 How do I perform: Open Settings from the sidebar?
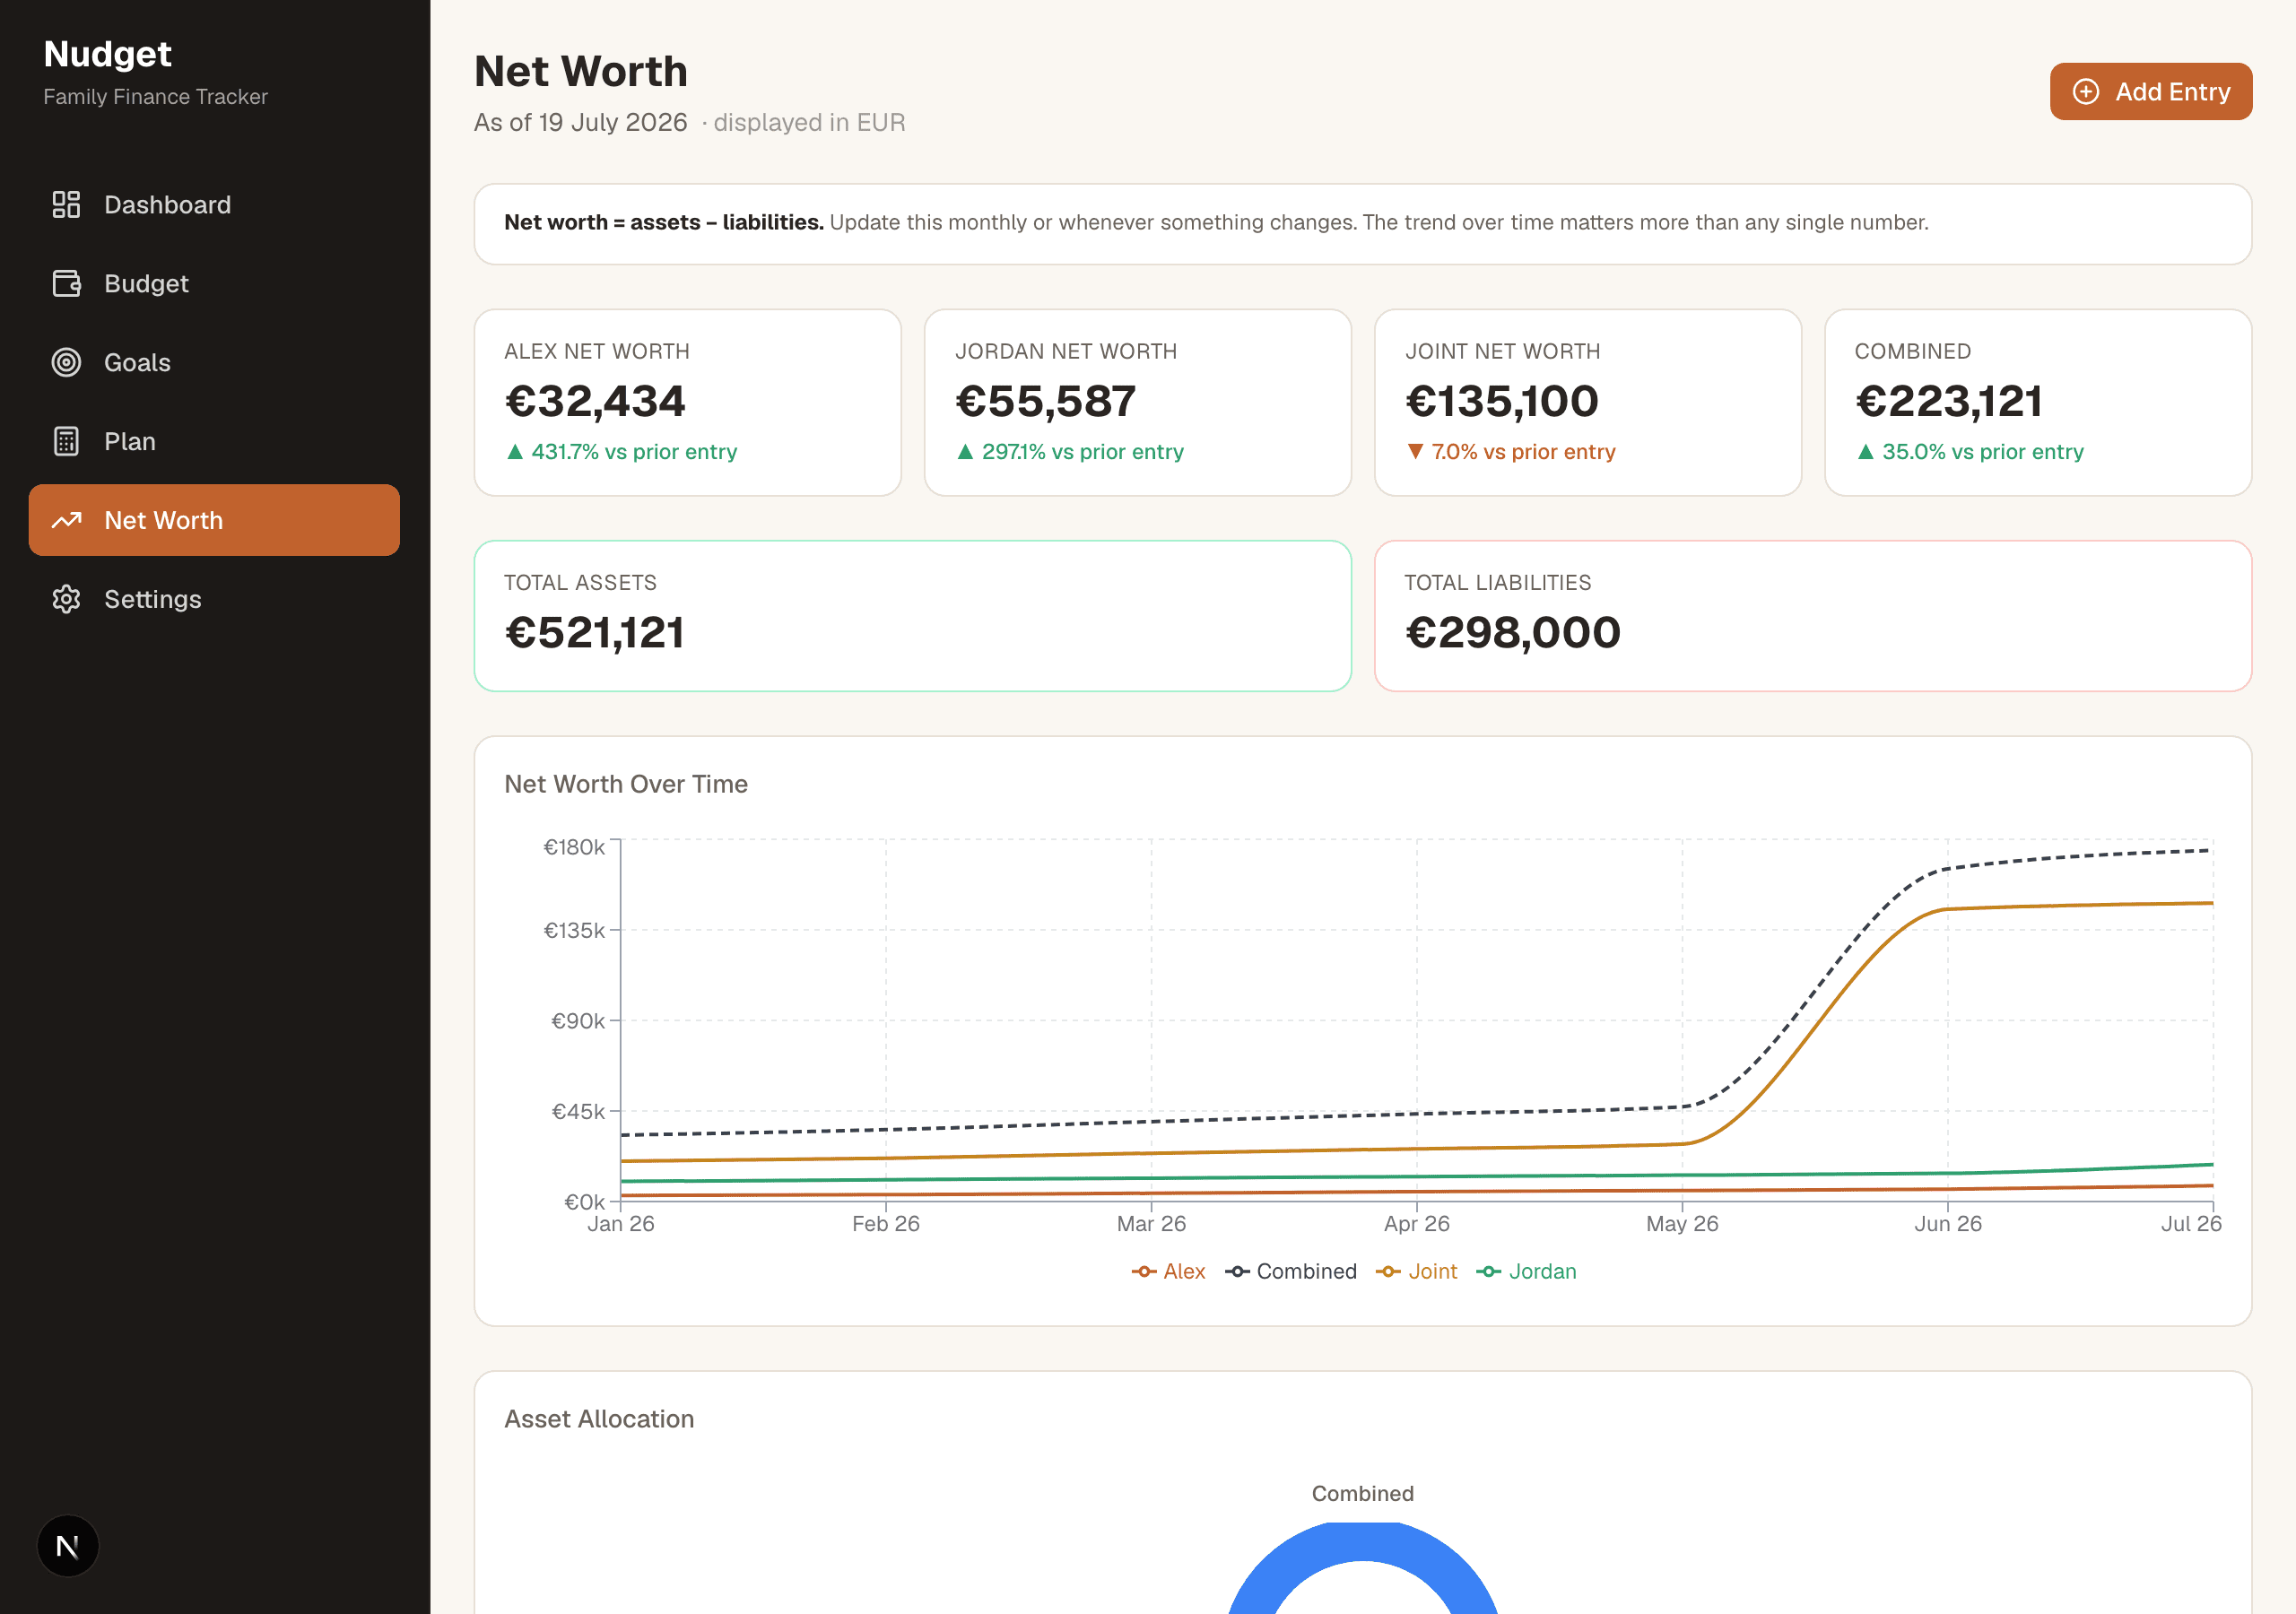[214, 599]
